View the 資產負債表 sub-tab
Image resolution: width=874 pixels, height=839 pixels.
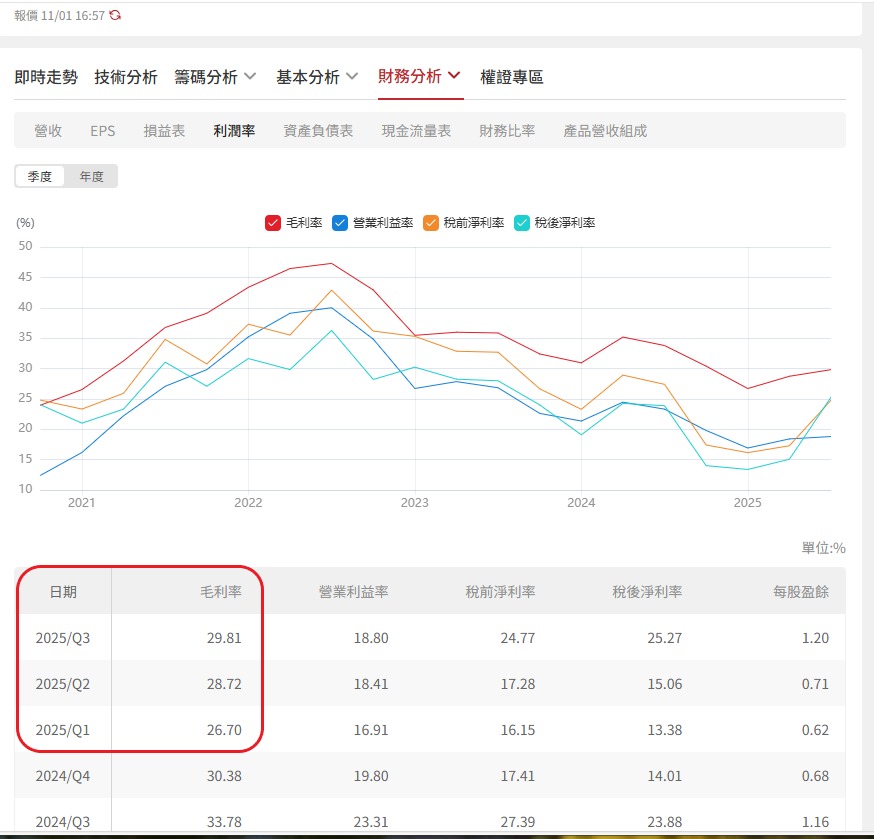pyautogui.click(x=318, y=131)
